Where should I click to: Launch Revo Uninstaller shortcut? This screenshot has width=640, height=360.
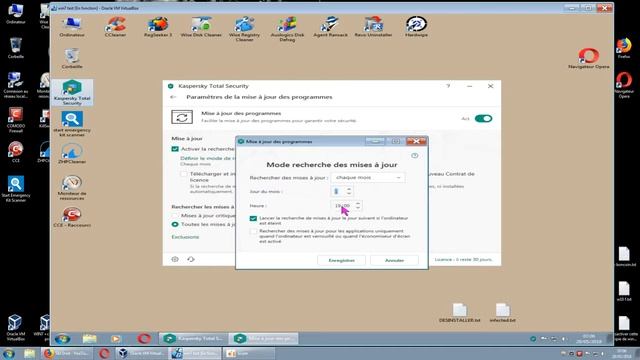point(373,27)
